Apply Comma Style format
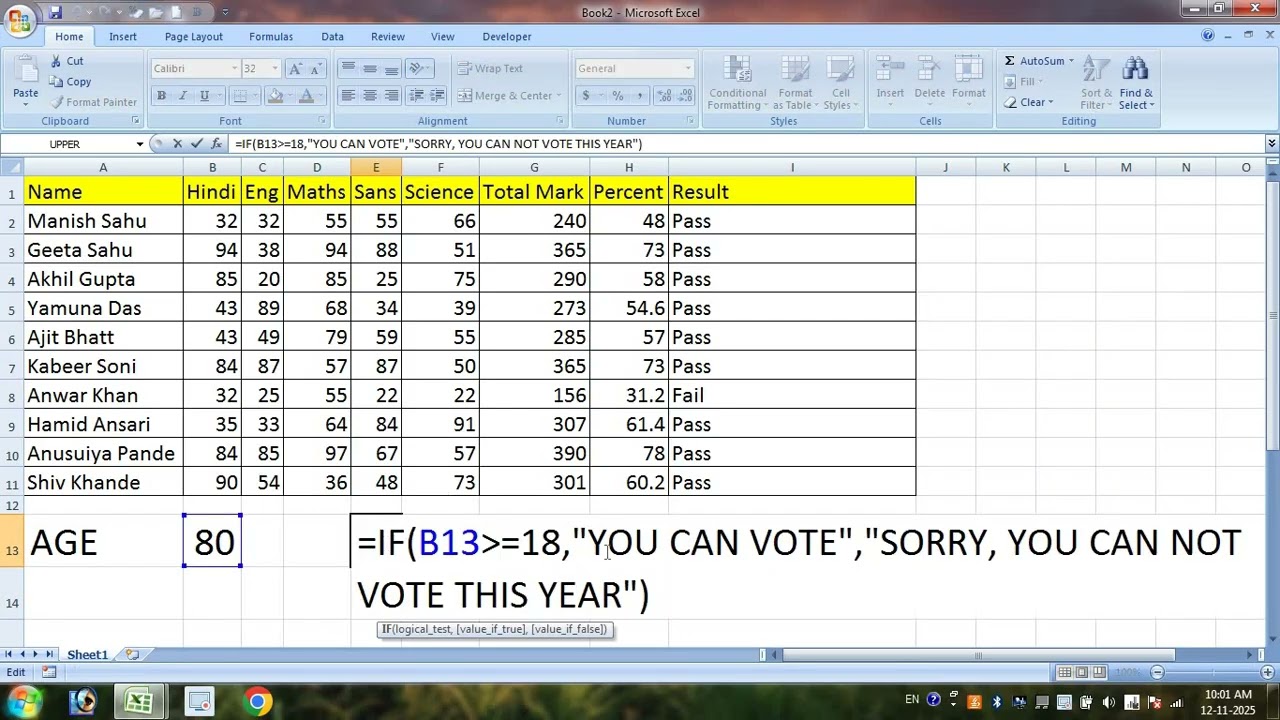 pos(640,96)
